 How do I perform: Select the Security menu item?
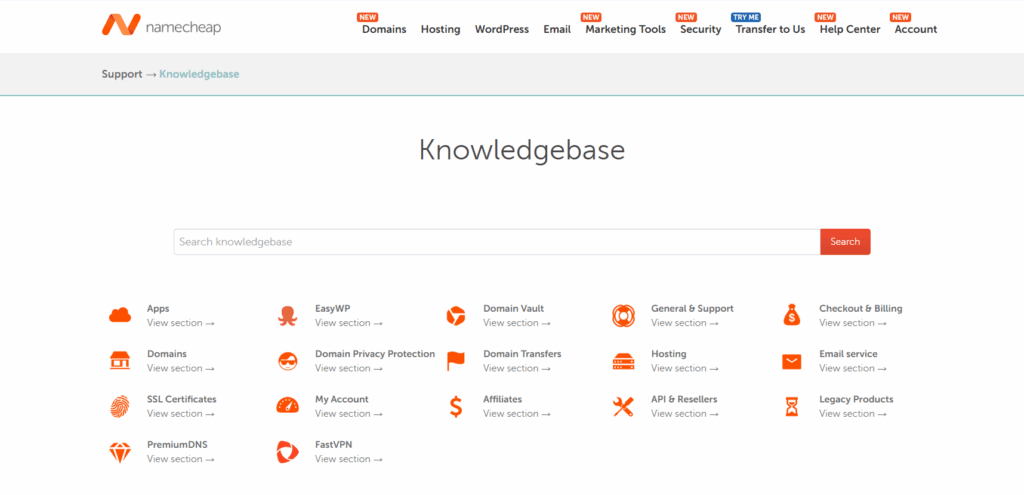(x=701, y=29)
